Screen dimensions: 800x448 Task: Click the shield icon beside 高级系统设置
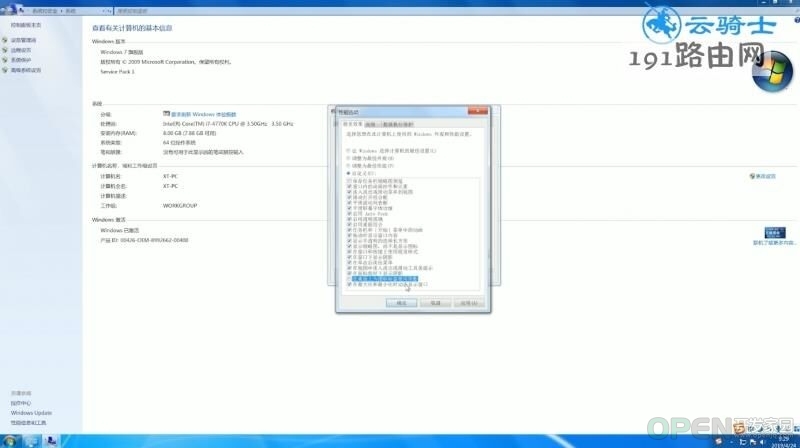coord(5,70)
